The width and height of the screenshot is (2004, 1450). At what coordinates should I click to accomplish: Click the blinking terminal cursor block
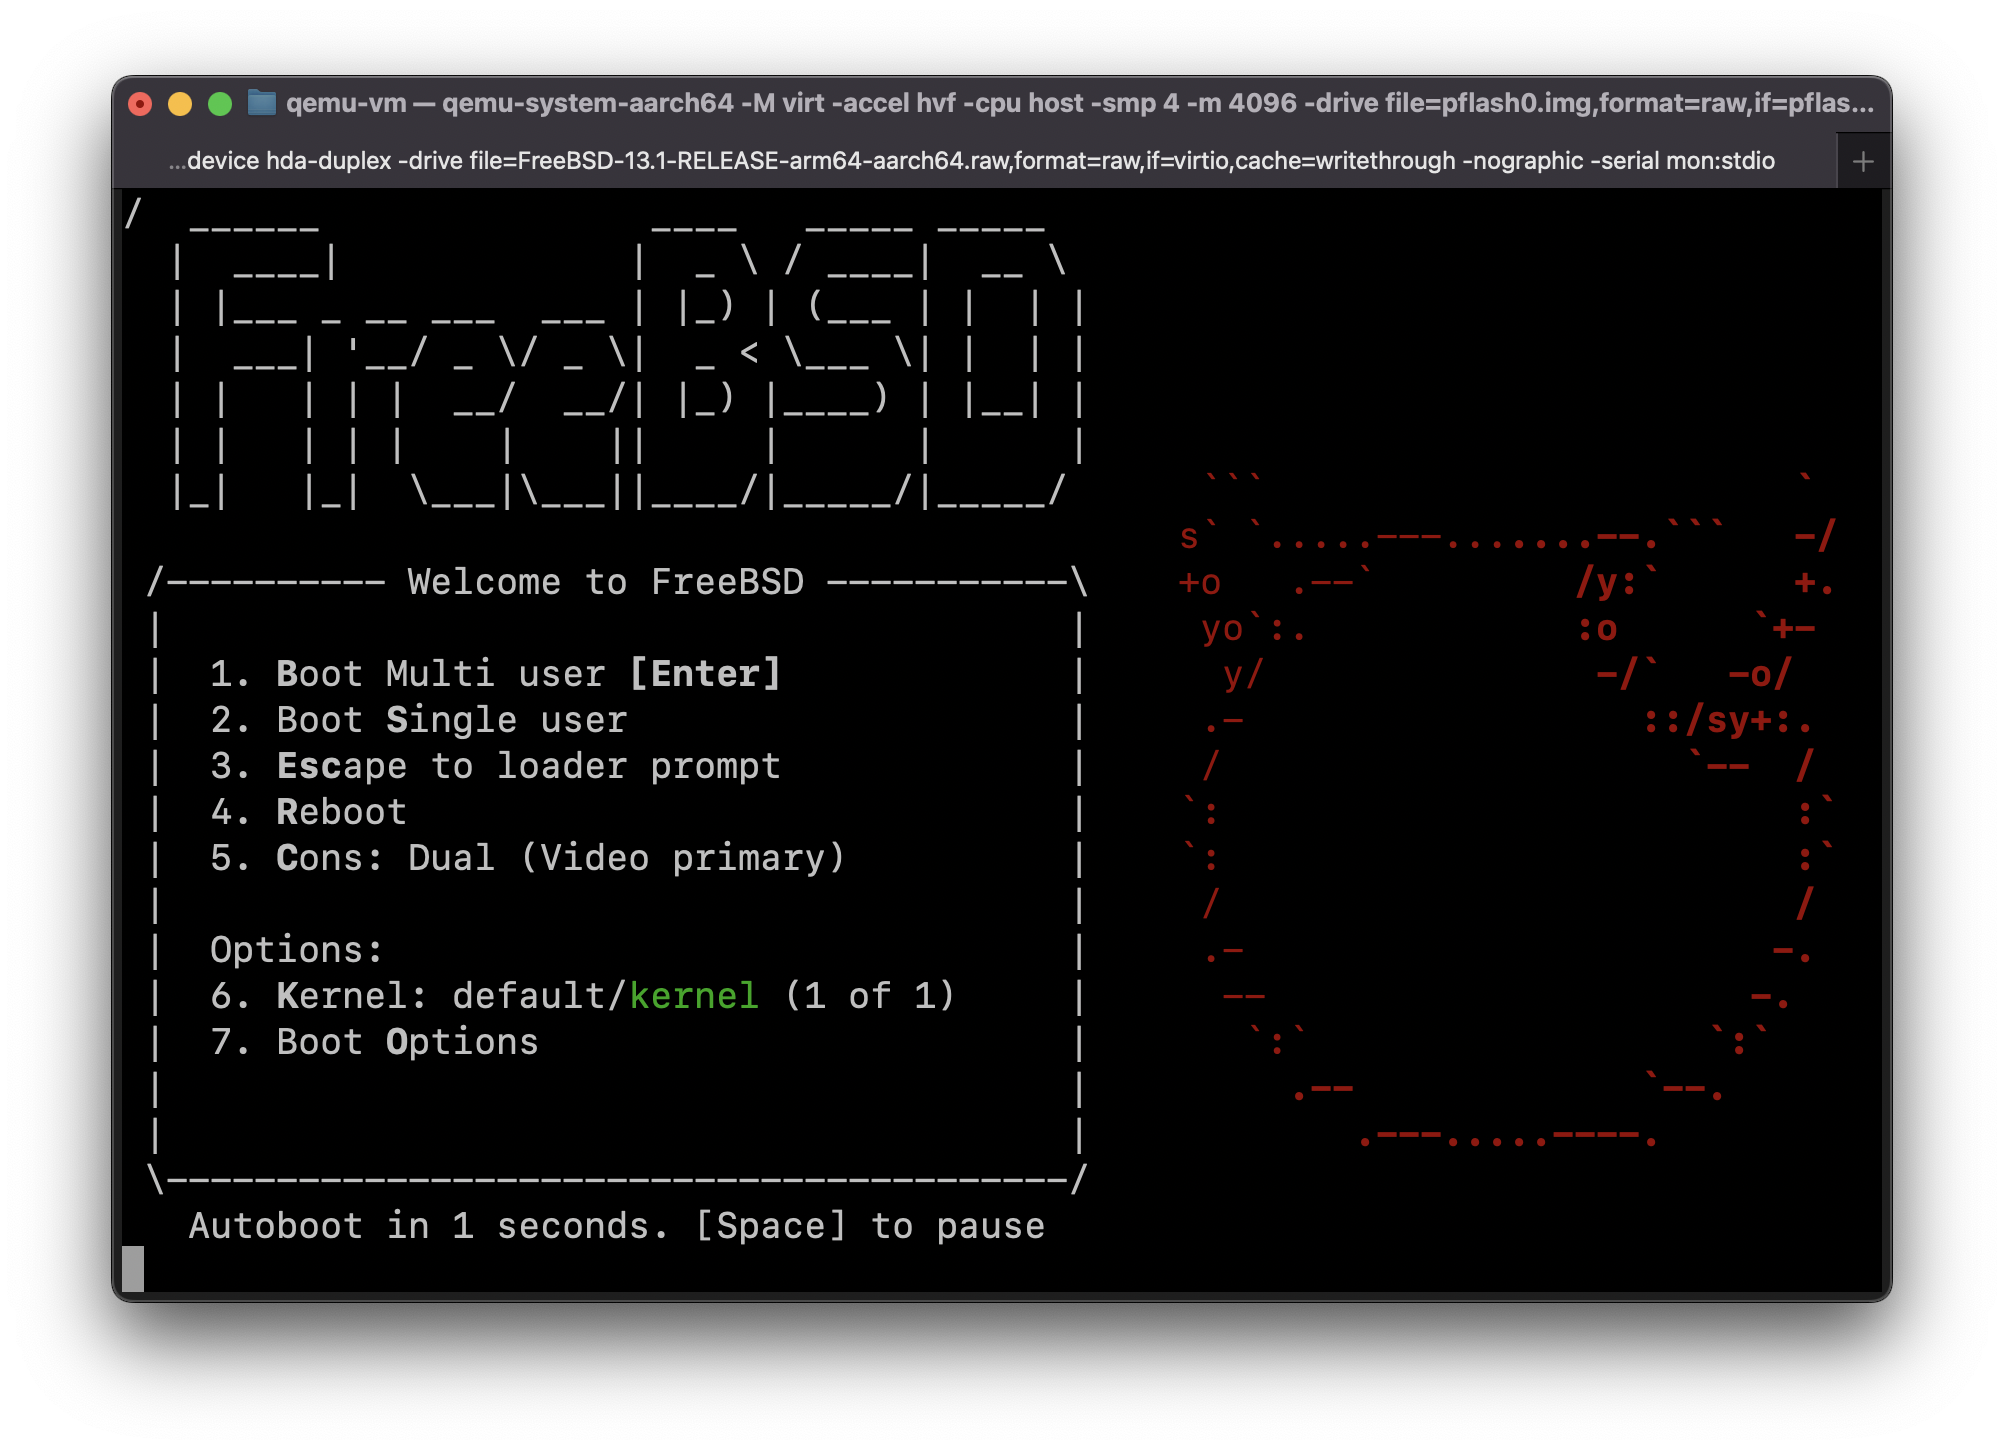click(x=133, y=1268)
